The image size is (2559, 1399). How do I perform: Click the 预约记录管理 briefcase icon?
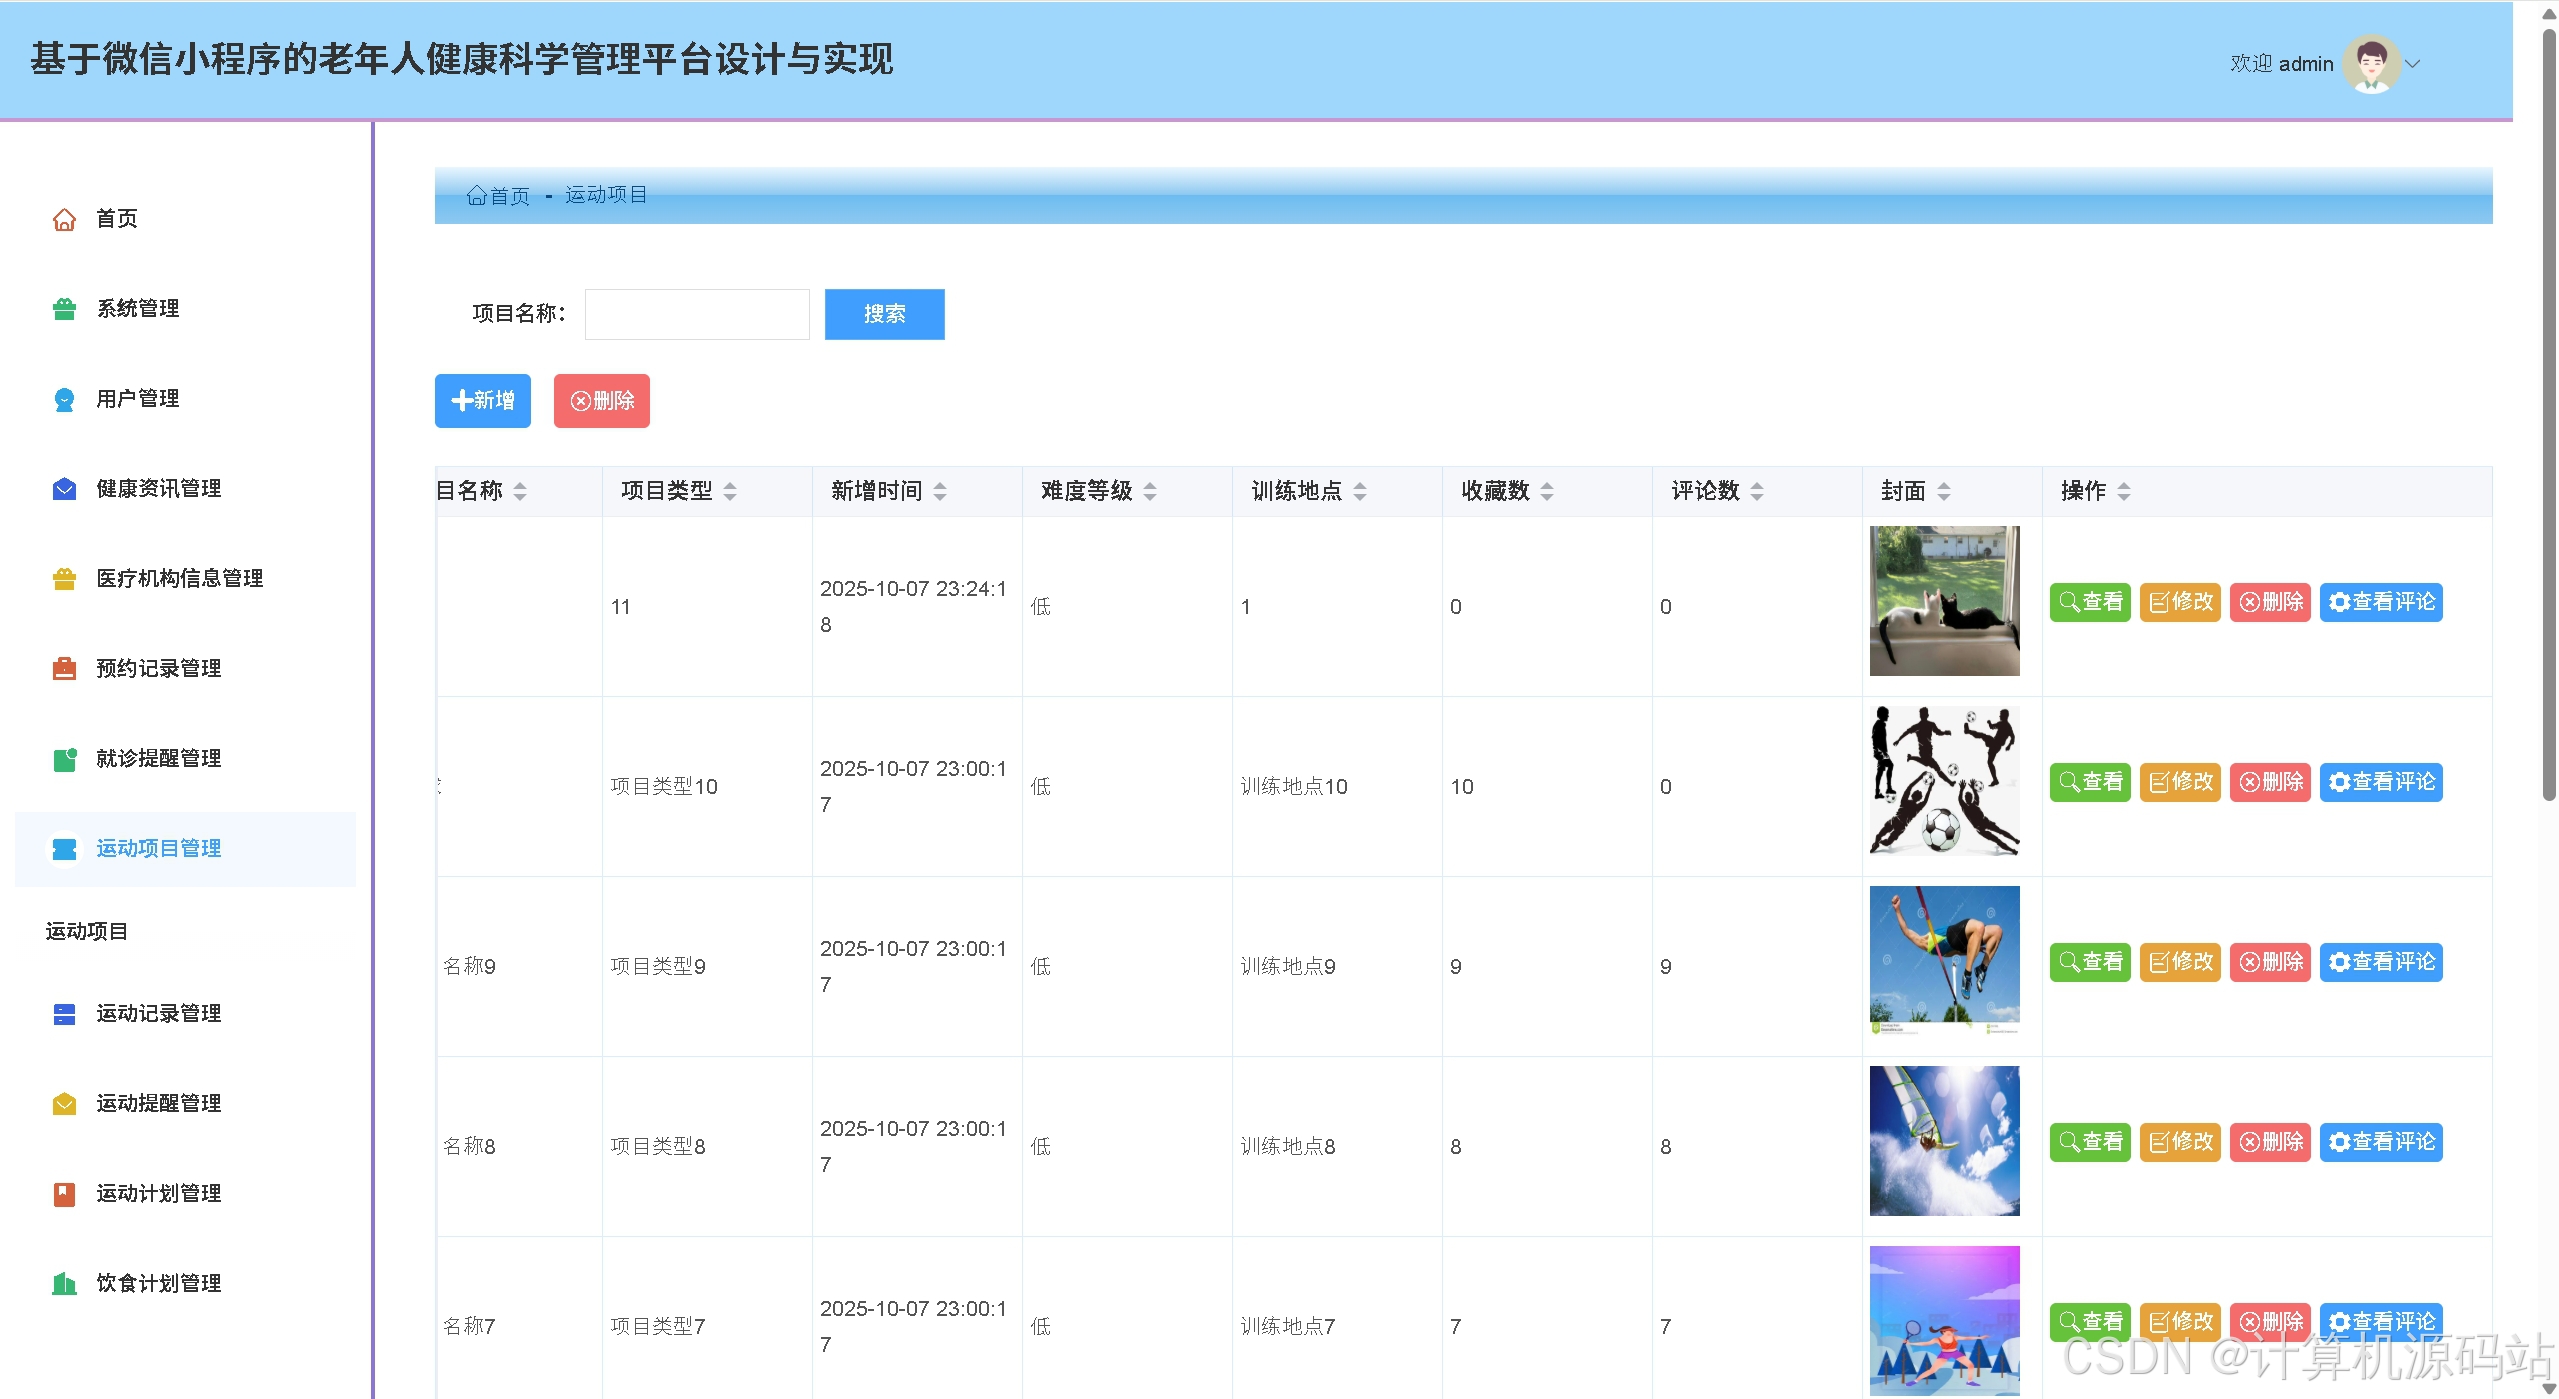pyautogui.click(x=64, y=669)
